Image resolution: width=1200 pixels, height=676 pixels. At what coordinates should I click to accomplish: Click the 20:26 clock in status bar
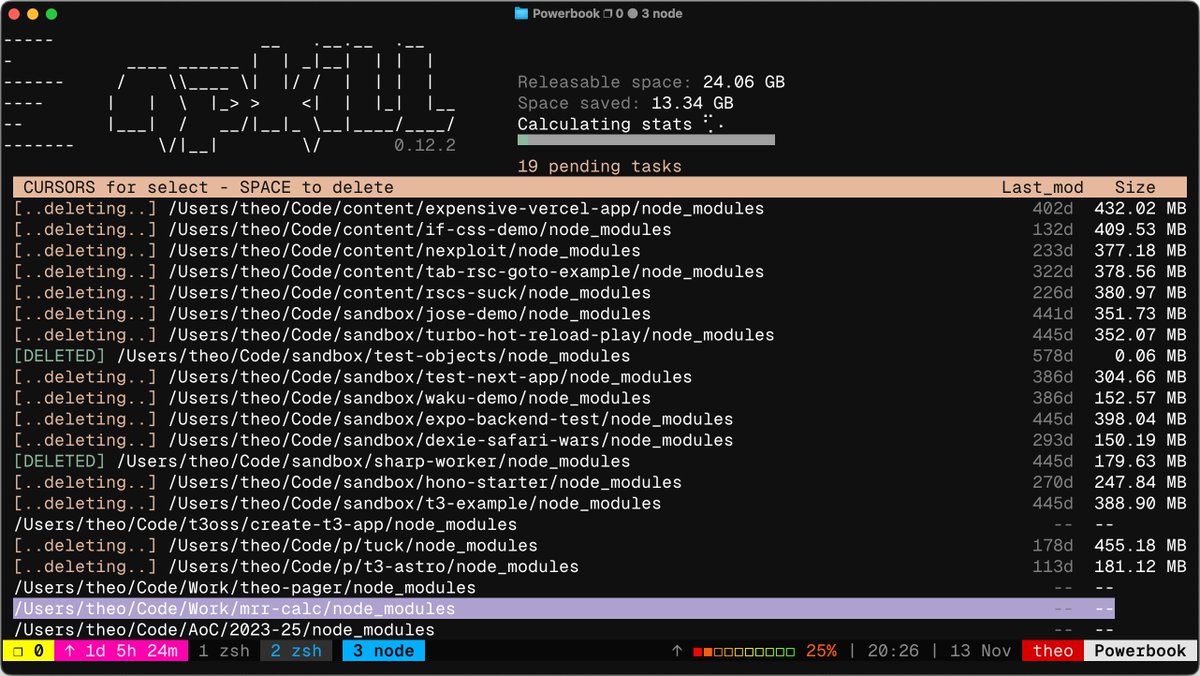[x=894, y=651]
